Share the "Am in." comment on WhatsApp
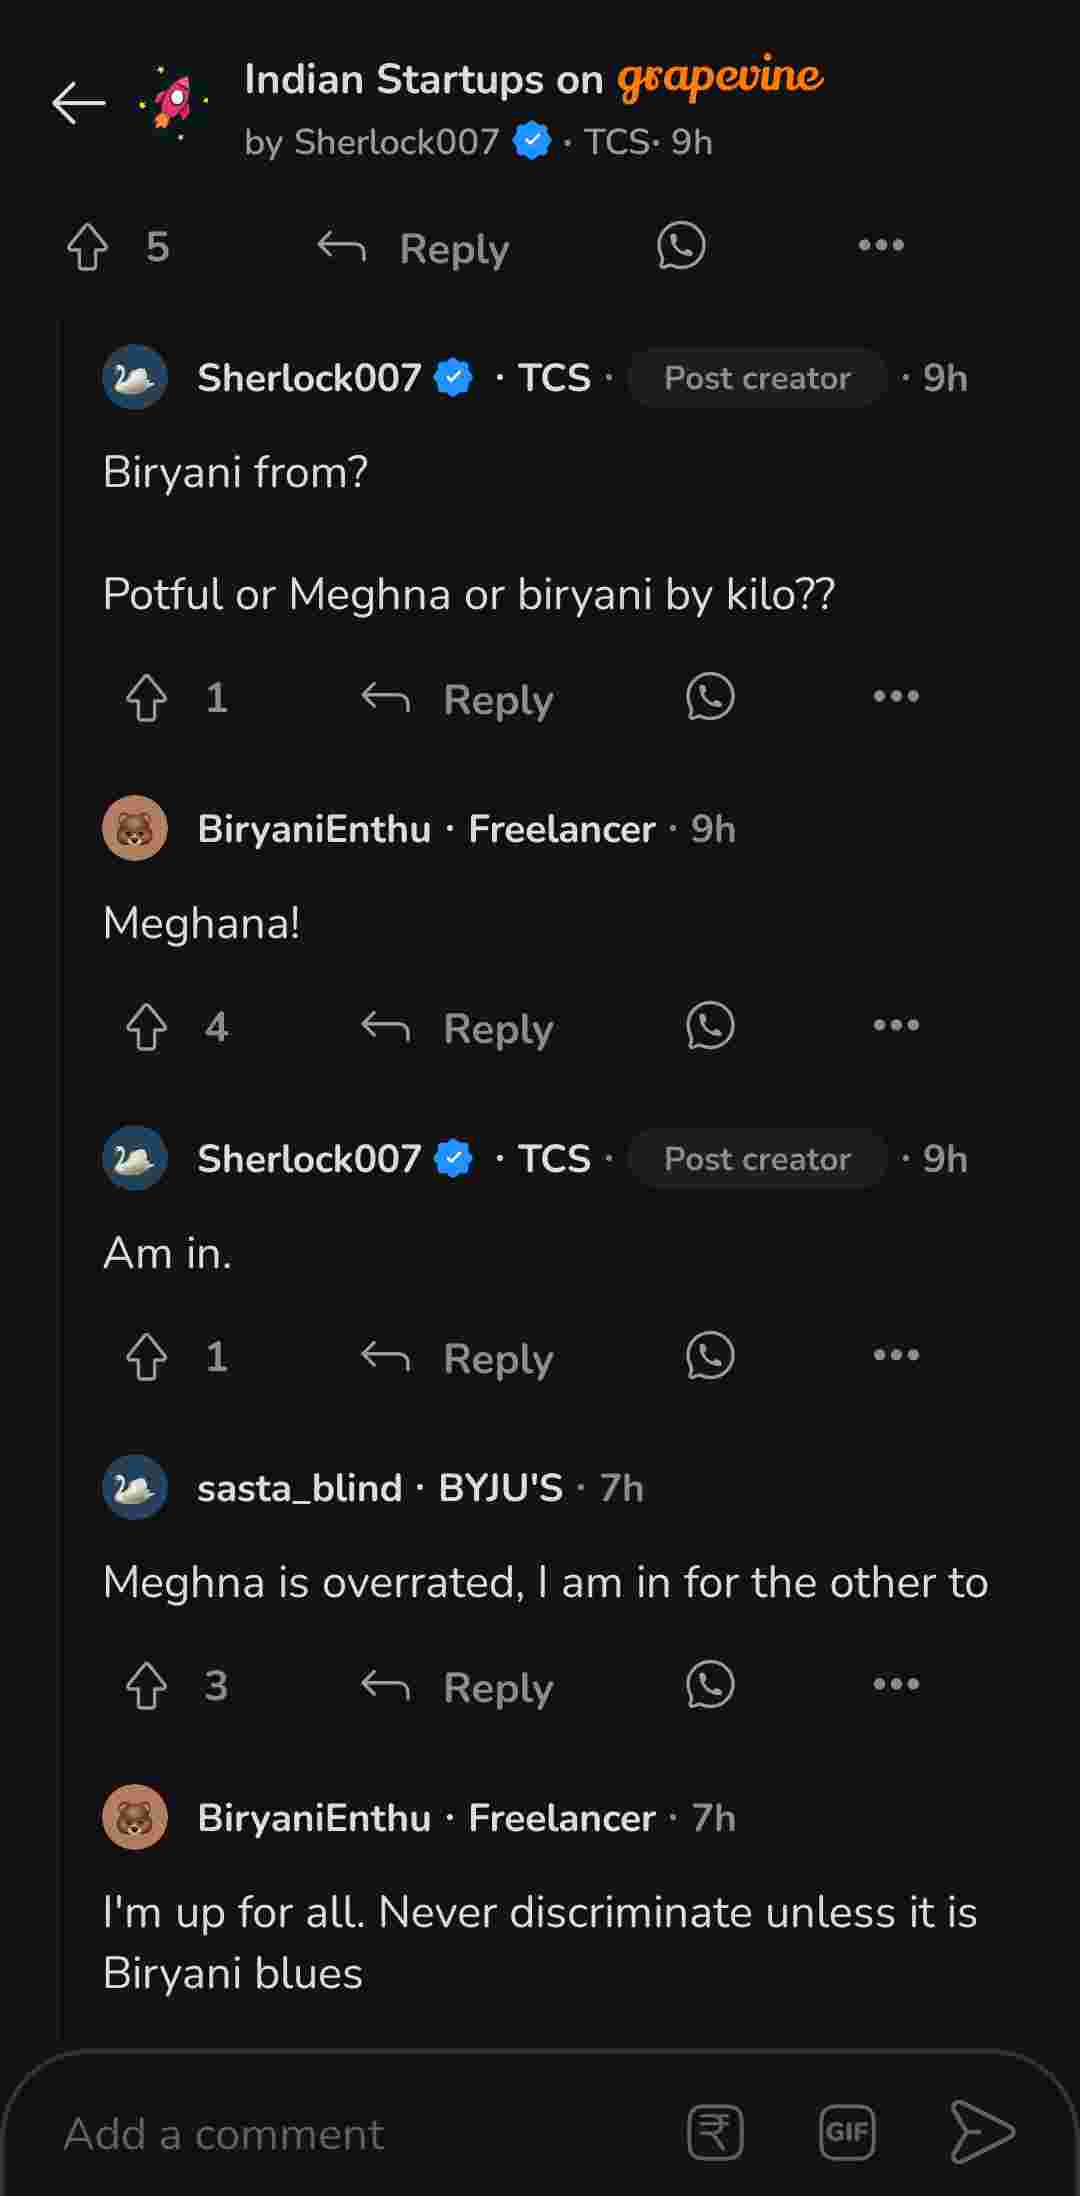The image size is (1080, 2196). (x=710, y=1356)
